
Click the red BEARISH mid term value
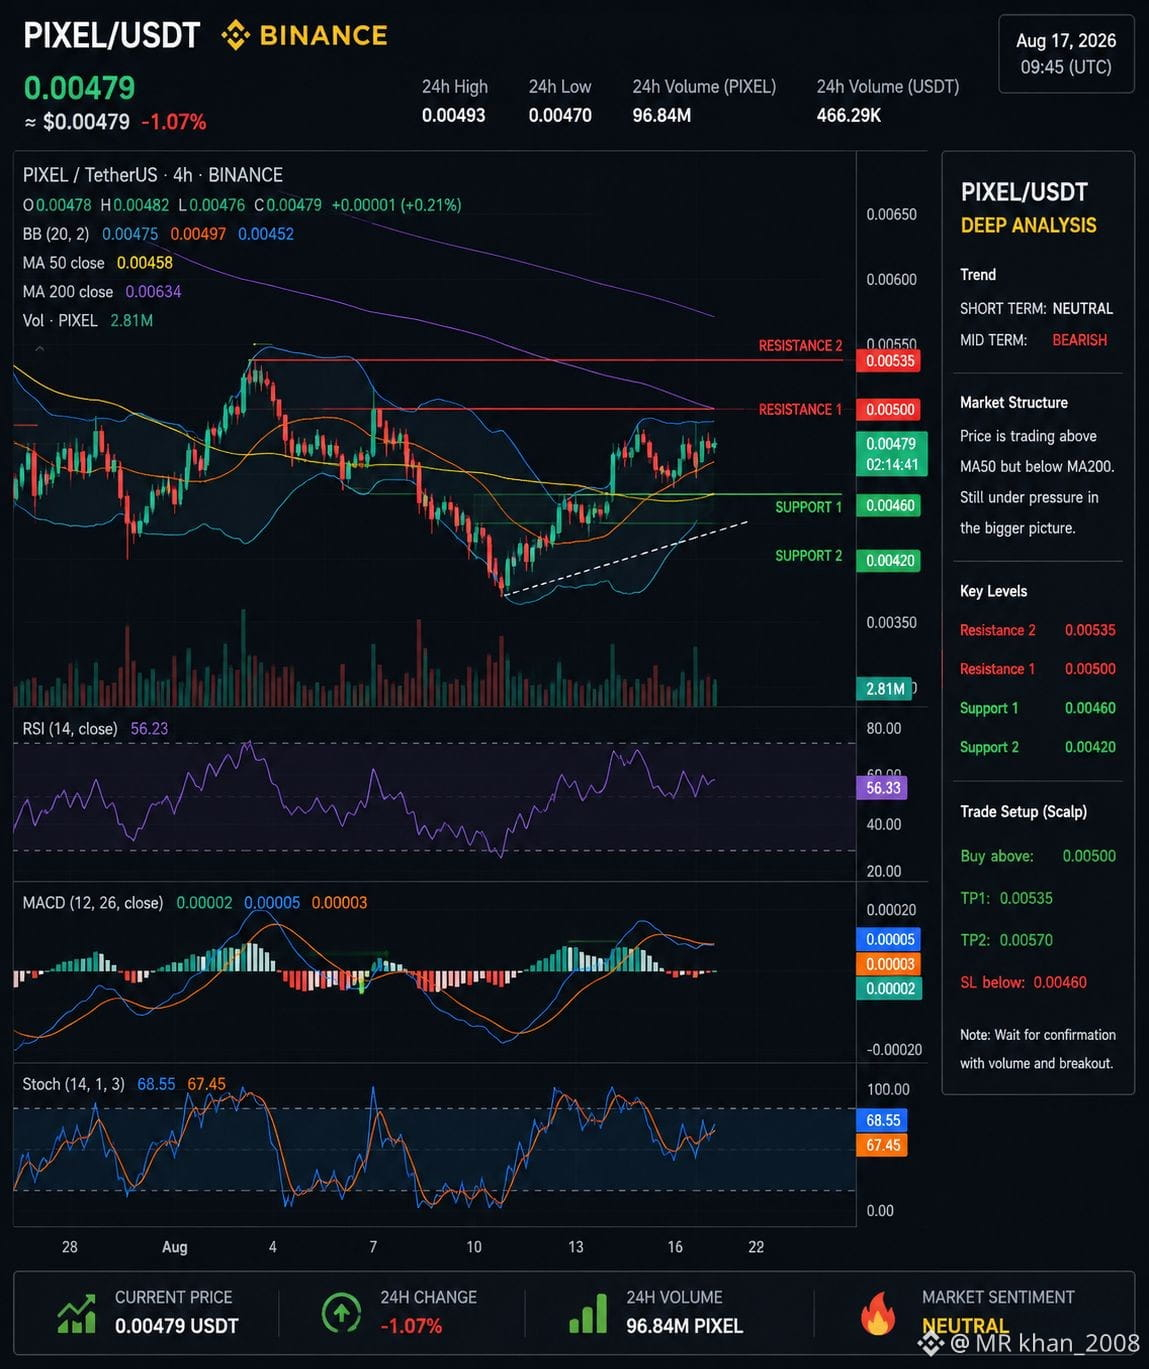(1080, 340)
